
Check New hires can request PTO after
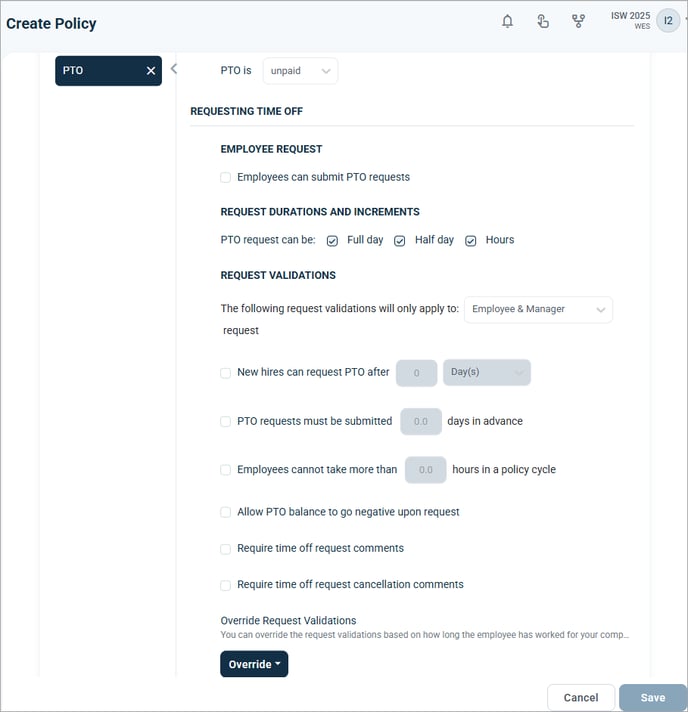coord(226,373)
